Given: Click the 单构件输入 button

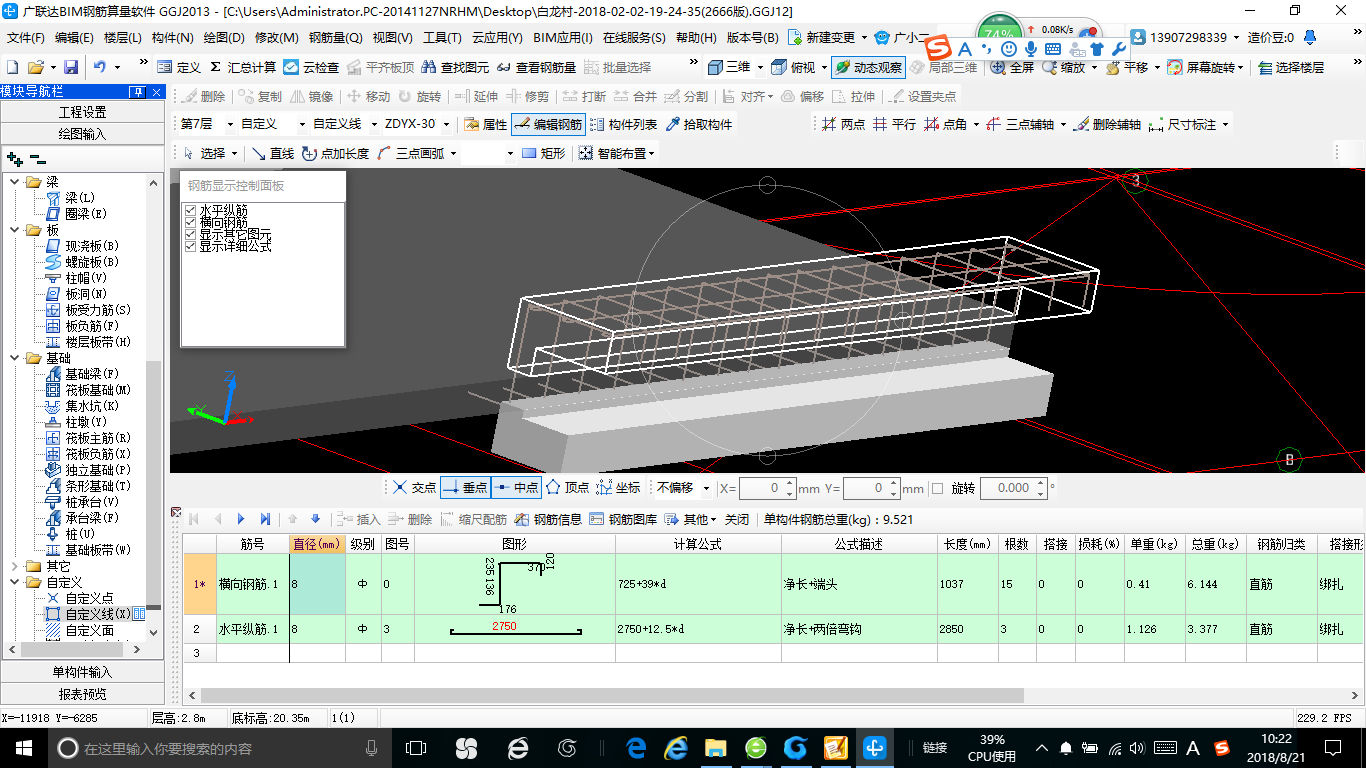Looking at the screenshot, I should (x=82, y=672).
